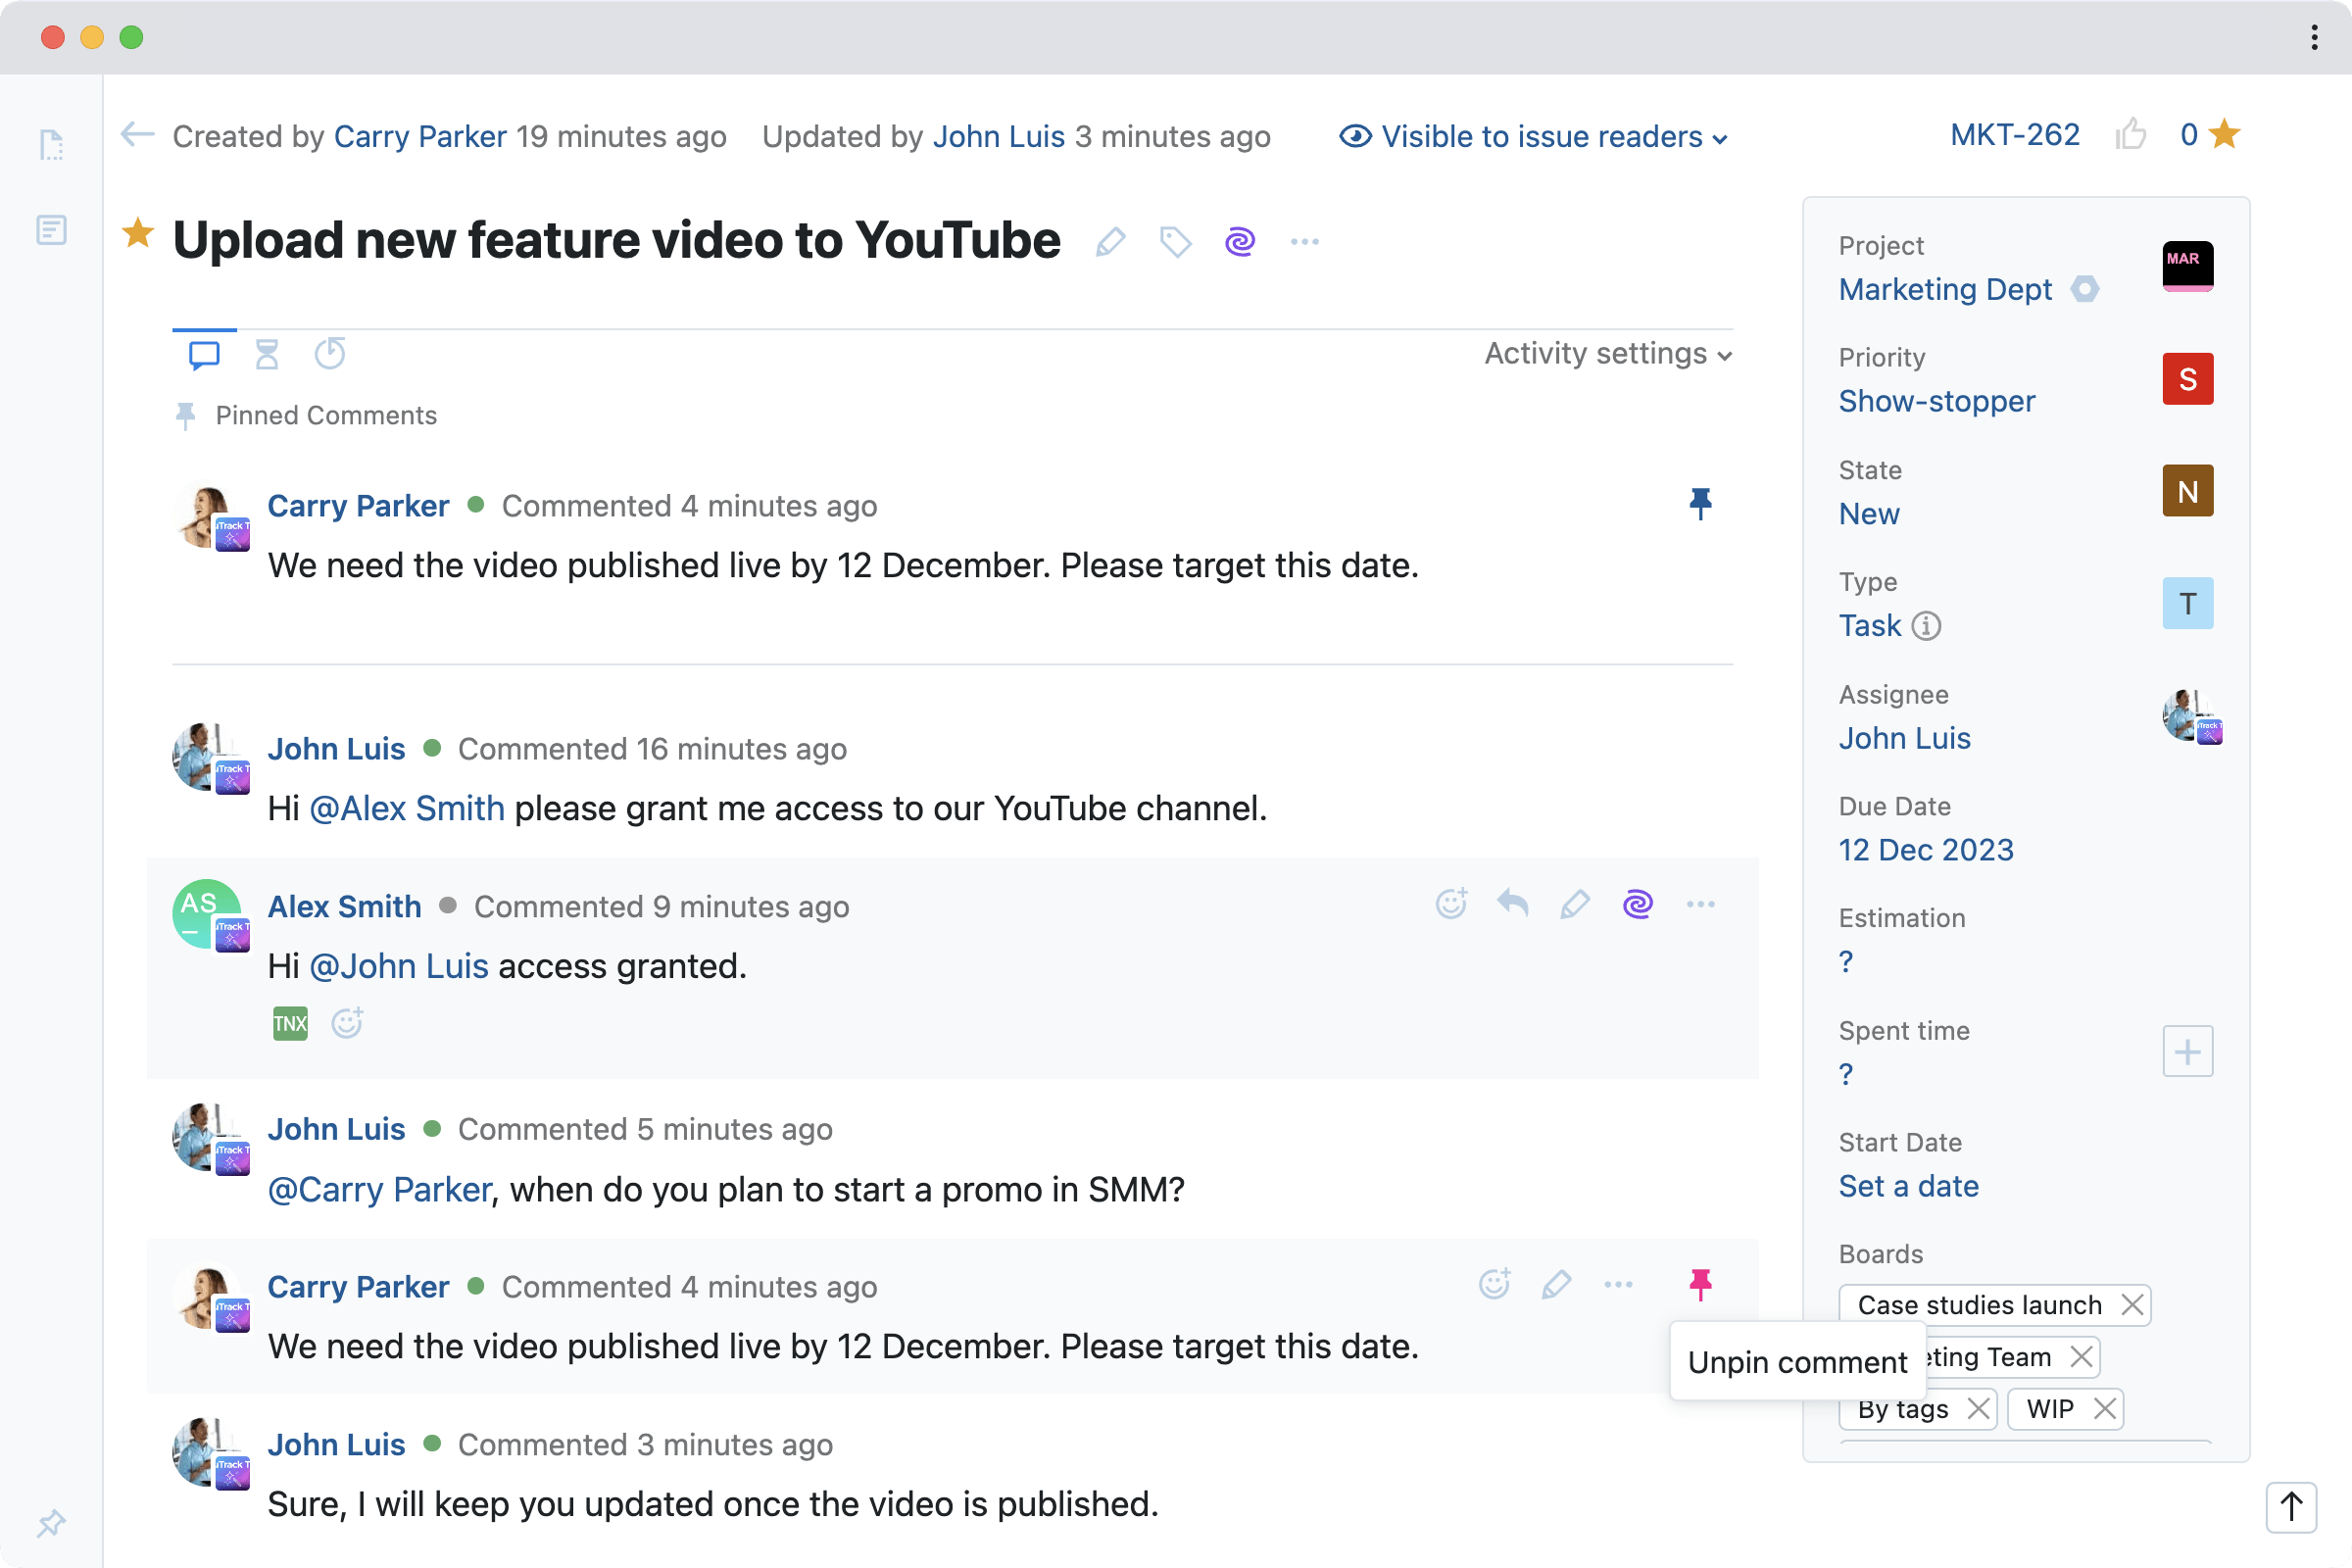Jump back to top with arrow button

[x=2291, y=1506]
